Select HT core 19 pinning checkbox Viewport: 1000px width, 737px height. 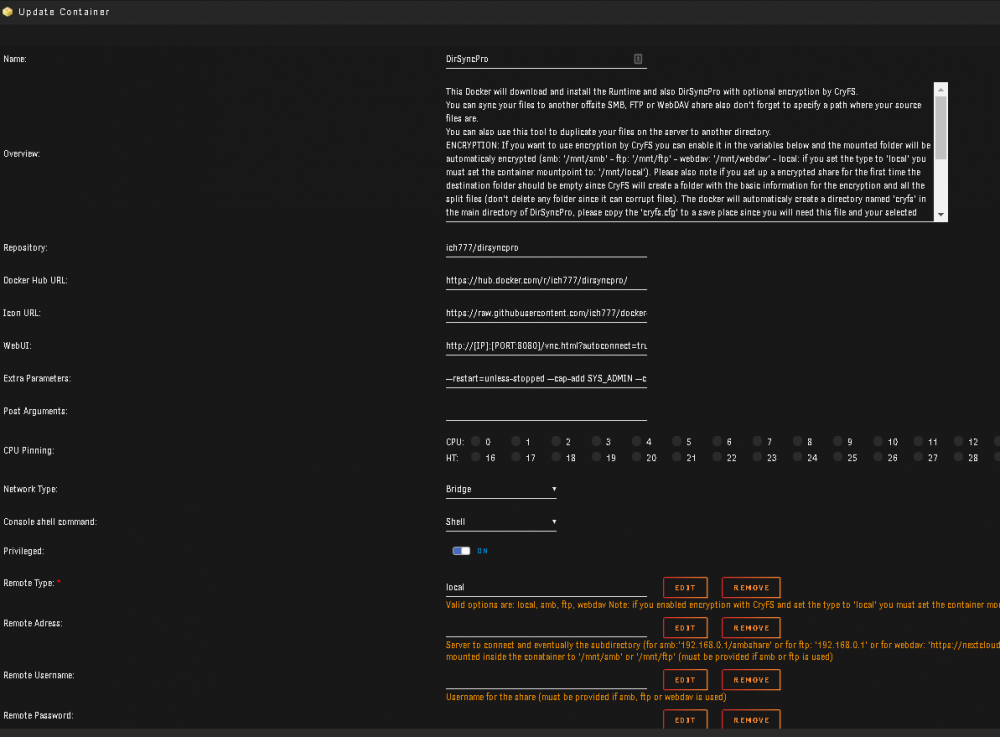click(596, 457)
